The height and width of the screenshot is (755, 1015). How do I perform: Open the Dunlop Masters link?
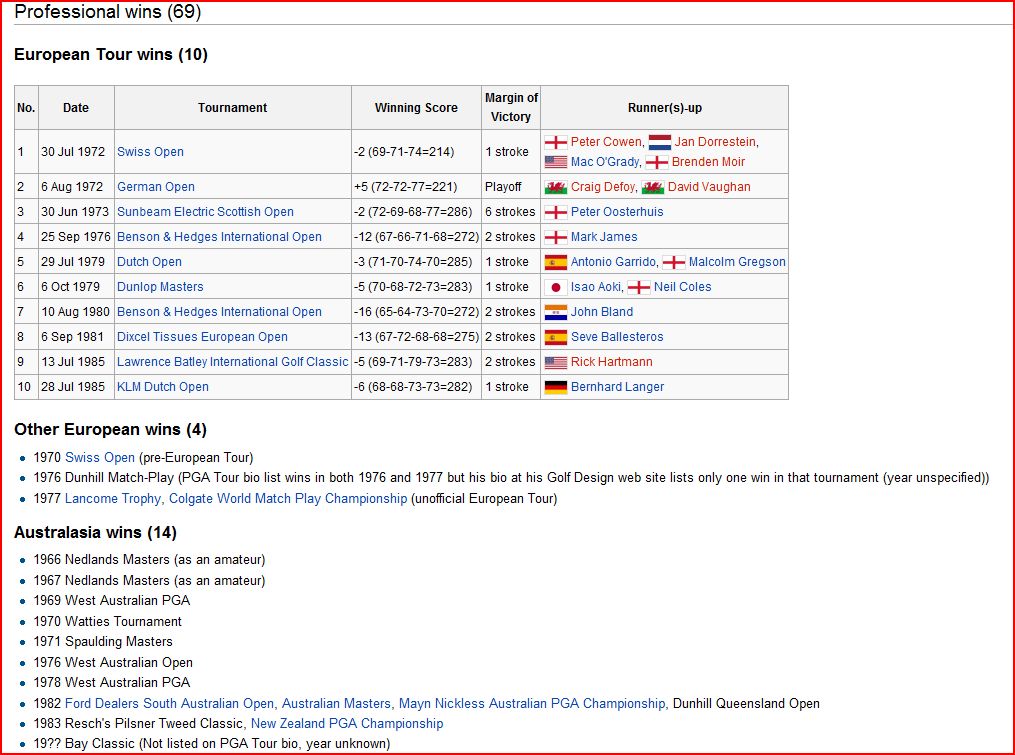pyautogui.click(x=160, y=287)
